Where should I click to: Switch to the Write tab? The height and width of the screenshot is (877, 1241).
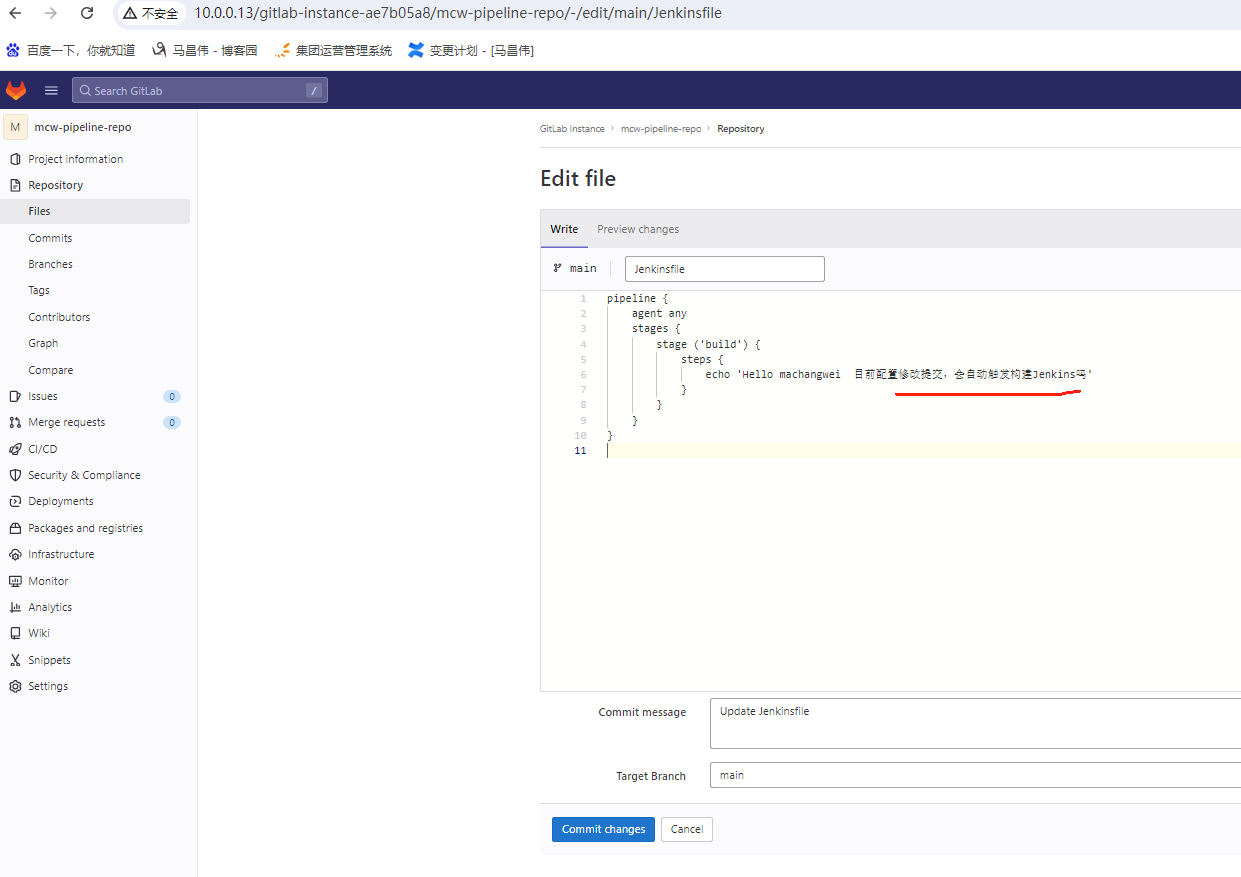(x=564, y=229)
